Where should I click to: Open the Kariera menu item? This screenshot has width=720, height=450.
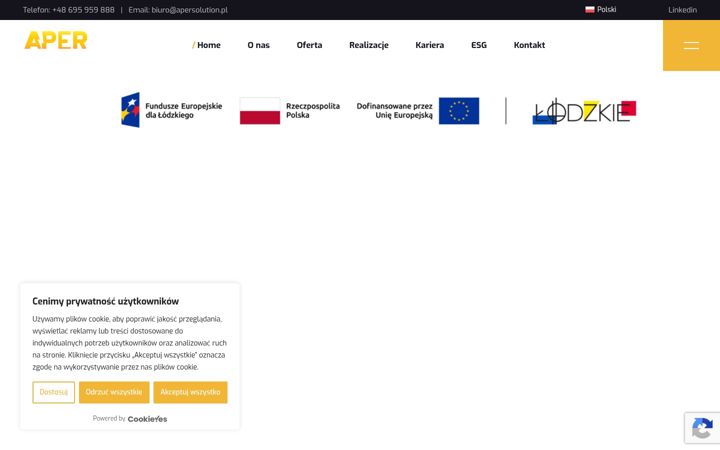tap(429, 45)
